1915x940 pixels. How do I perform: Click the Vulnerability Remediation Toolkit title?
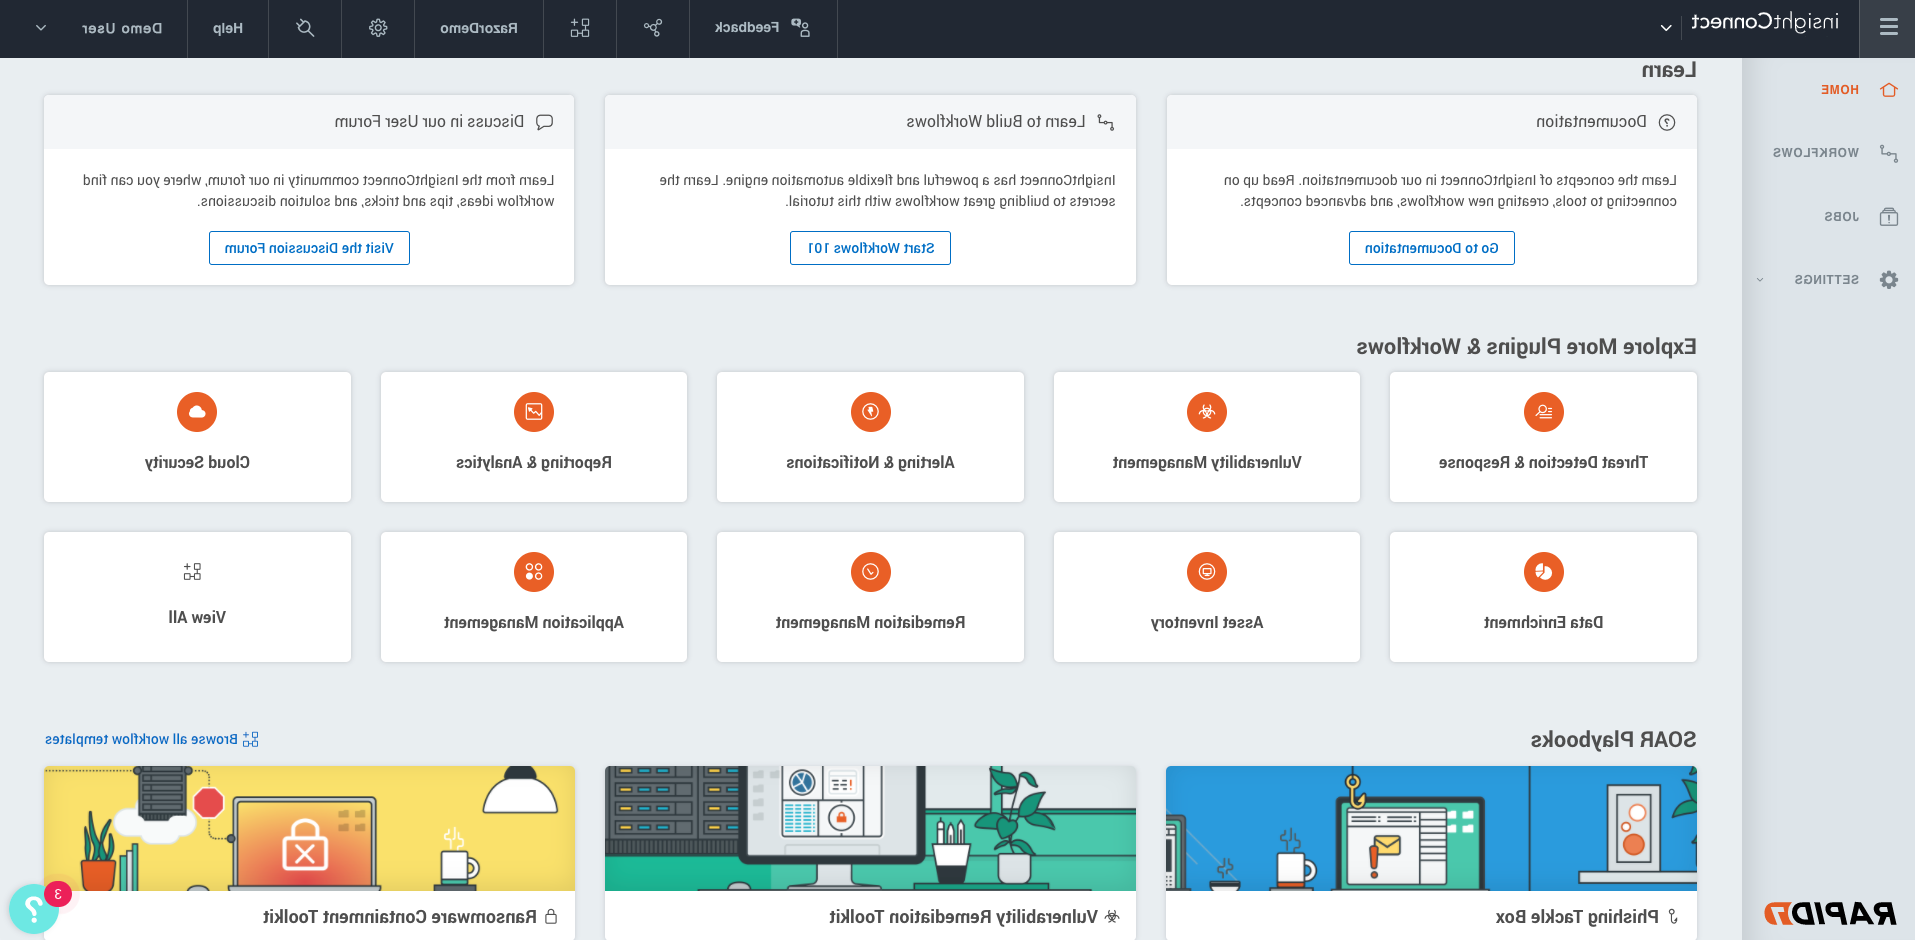[x=963, y=917]
